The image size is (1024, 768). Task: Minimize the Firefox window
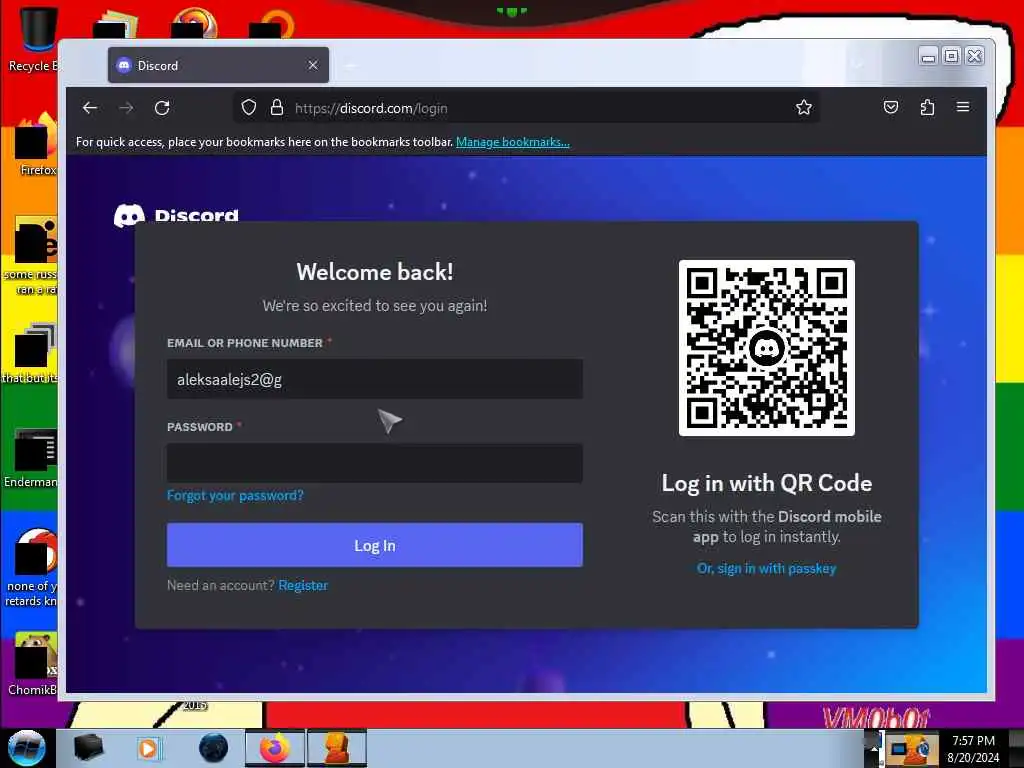point(928,57)
